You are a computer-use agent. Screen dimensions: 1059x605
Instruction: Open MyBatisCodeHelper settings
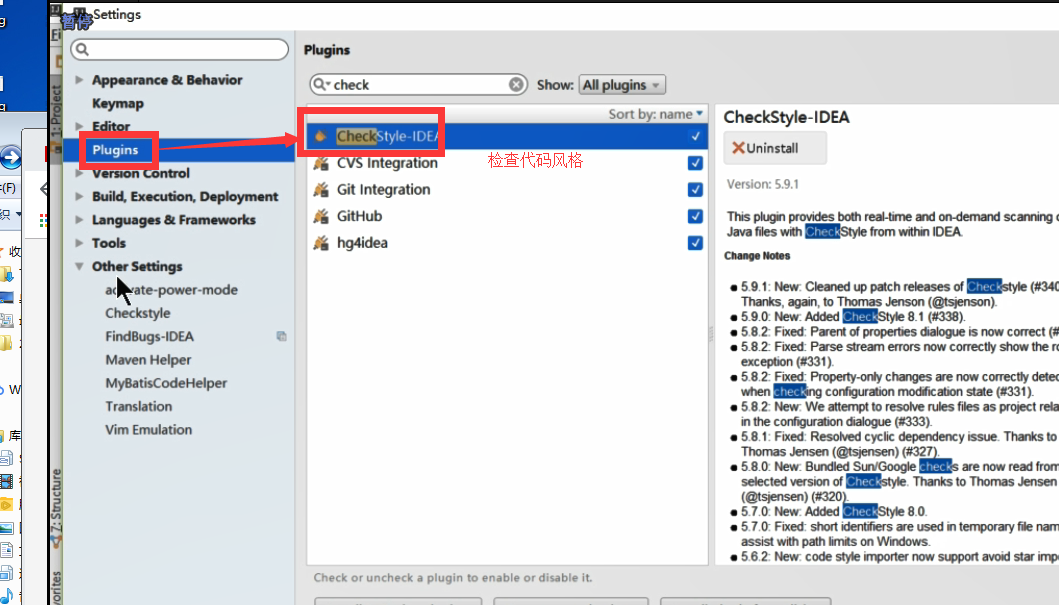pos(166,383)
